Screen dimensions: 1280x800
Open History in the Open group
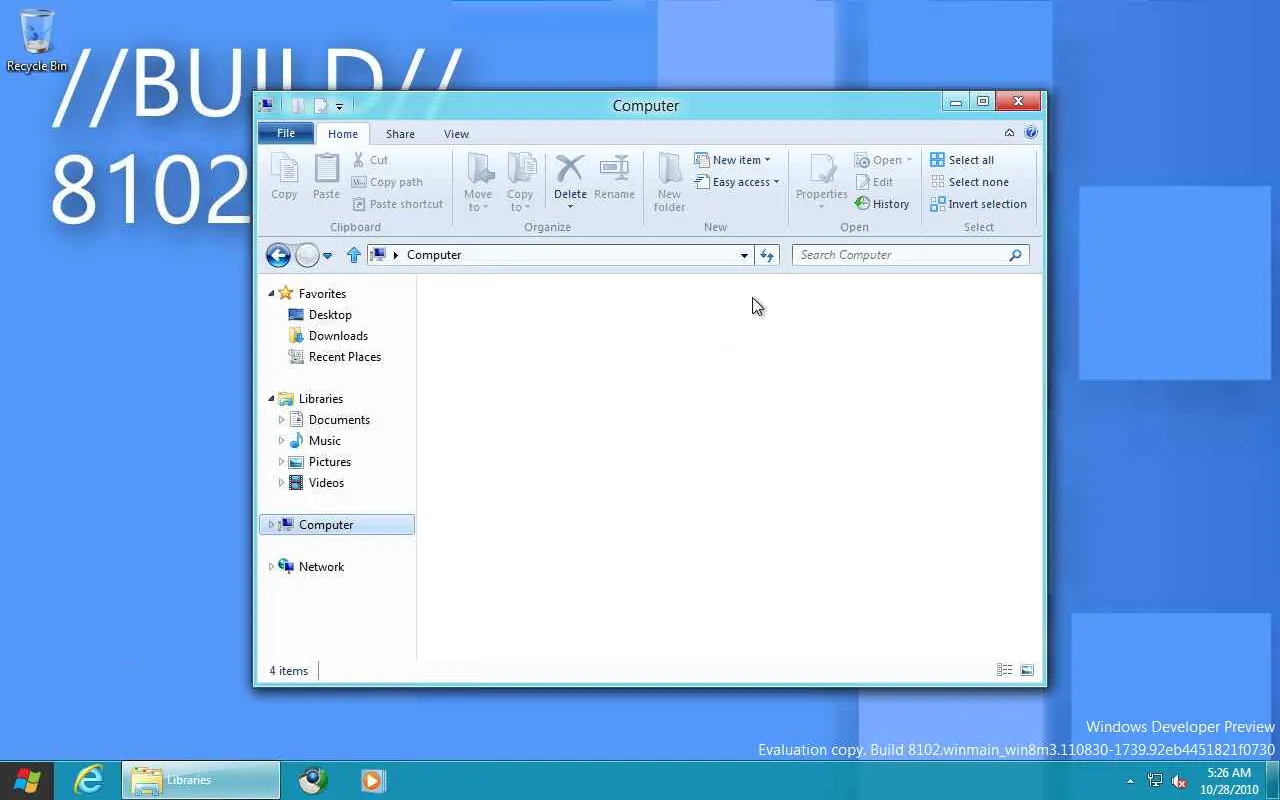[x=882, y=204]
